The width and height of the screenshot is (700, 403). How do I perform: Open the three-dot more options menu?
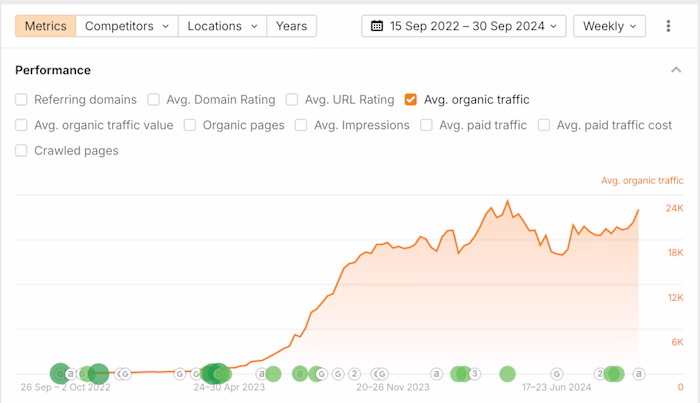pos(668,26)
